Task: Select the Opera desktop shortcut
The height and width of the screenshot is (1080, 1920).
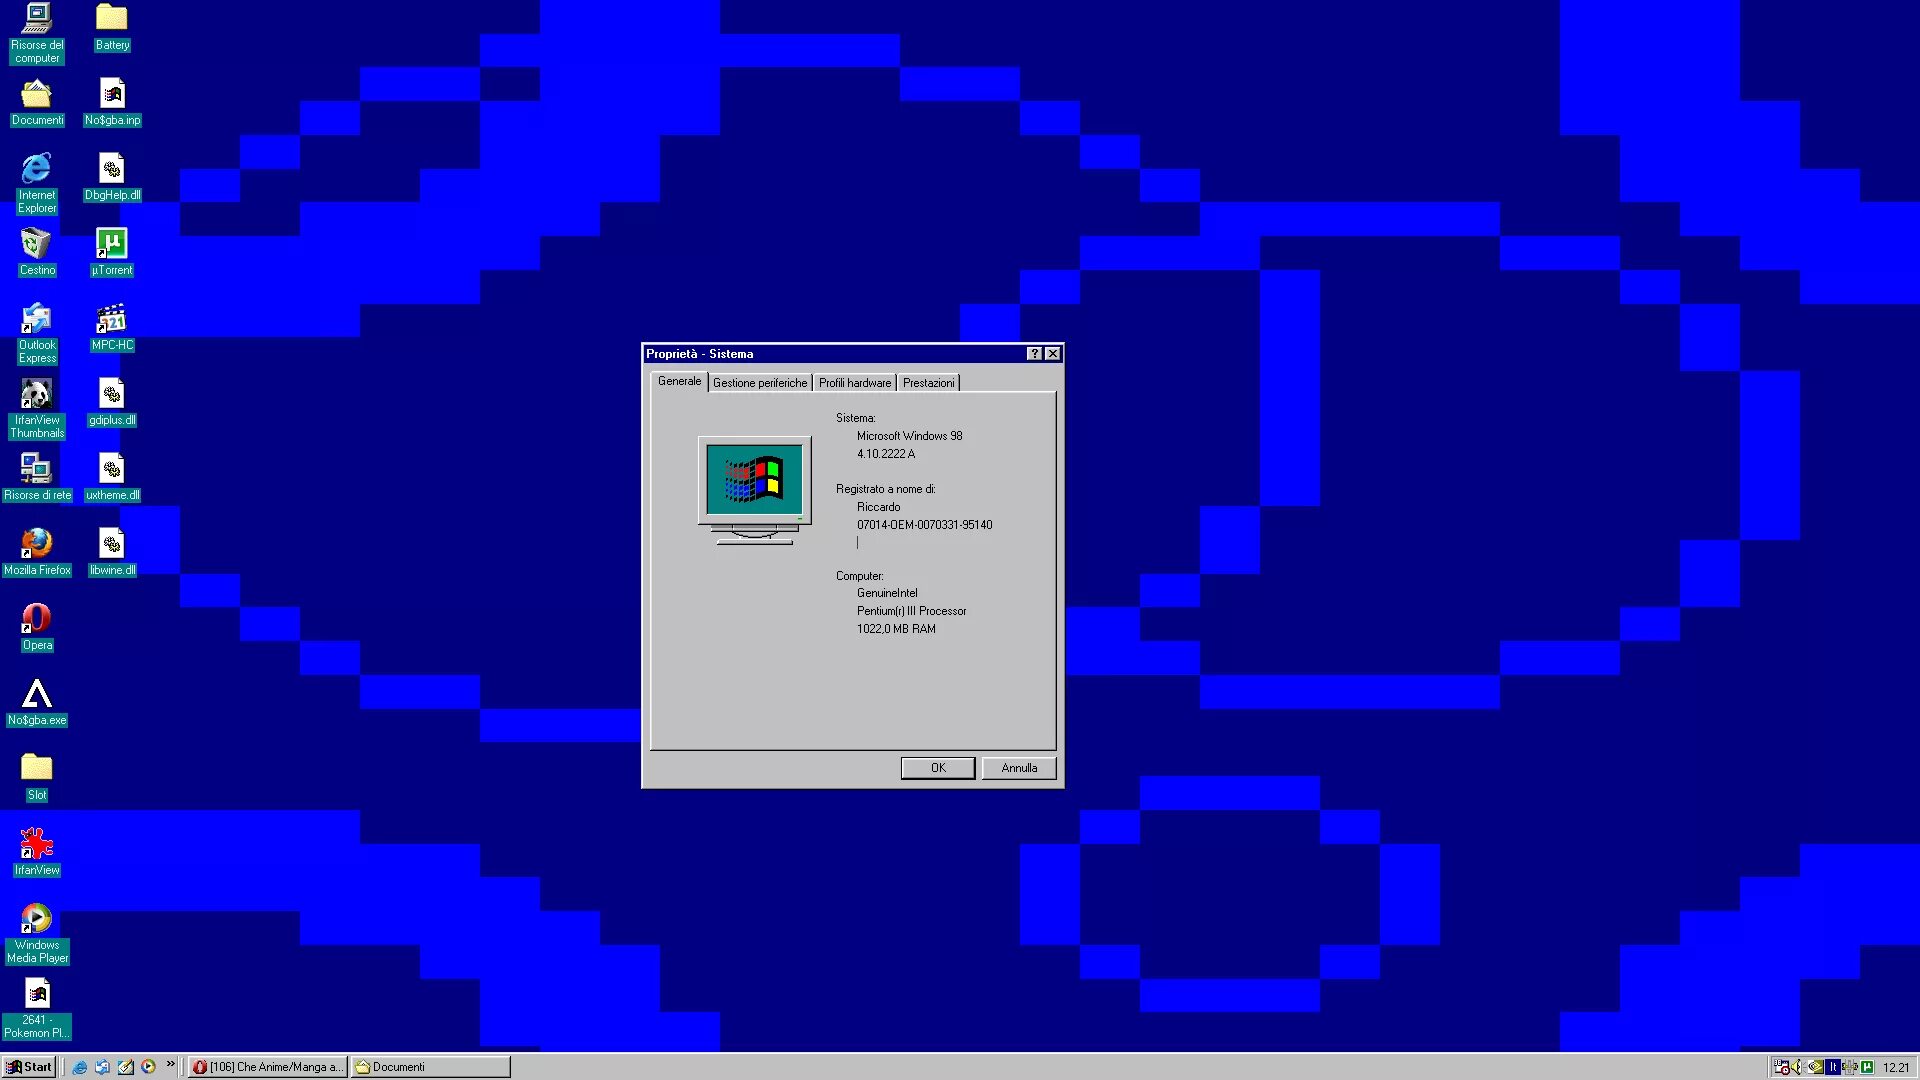Action: [x=37, y=627]
